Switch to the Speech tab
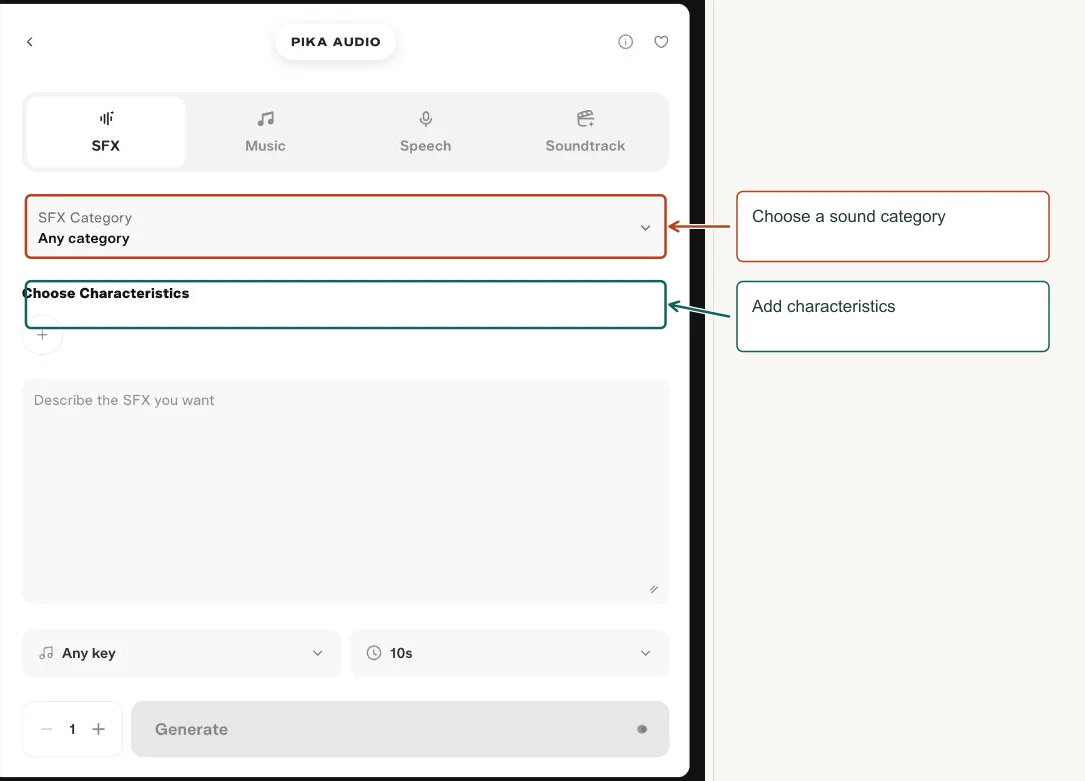The image size is (1085, 781). [x=426, y=131]
